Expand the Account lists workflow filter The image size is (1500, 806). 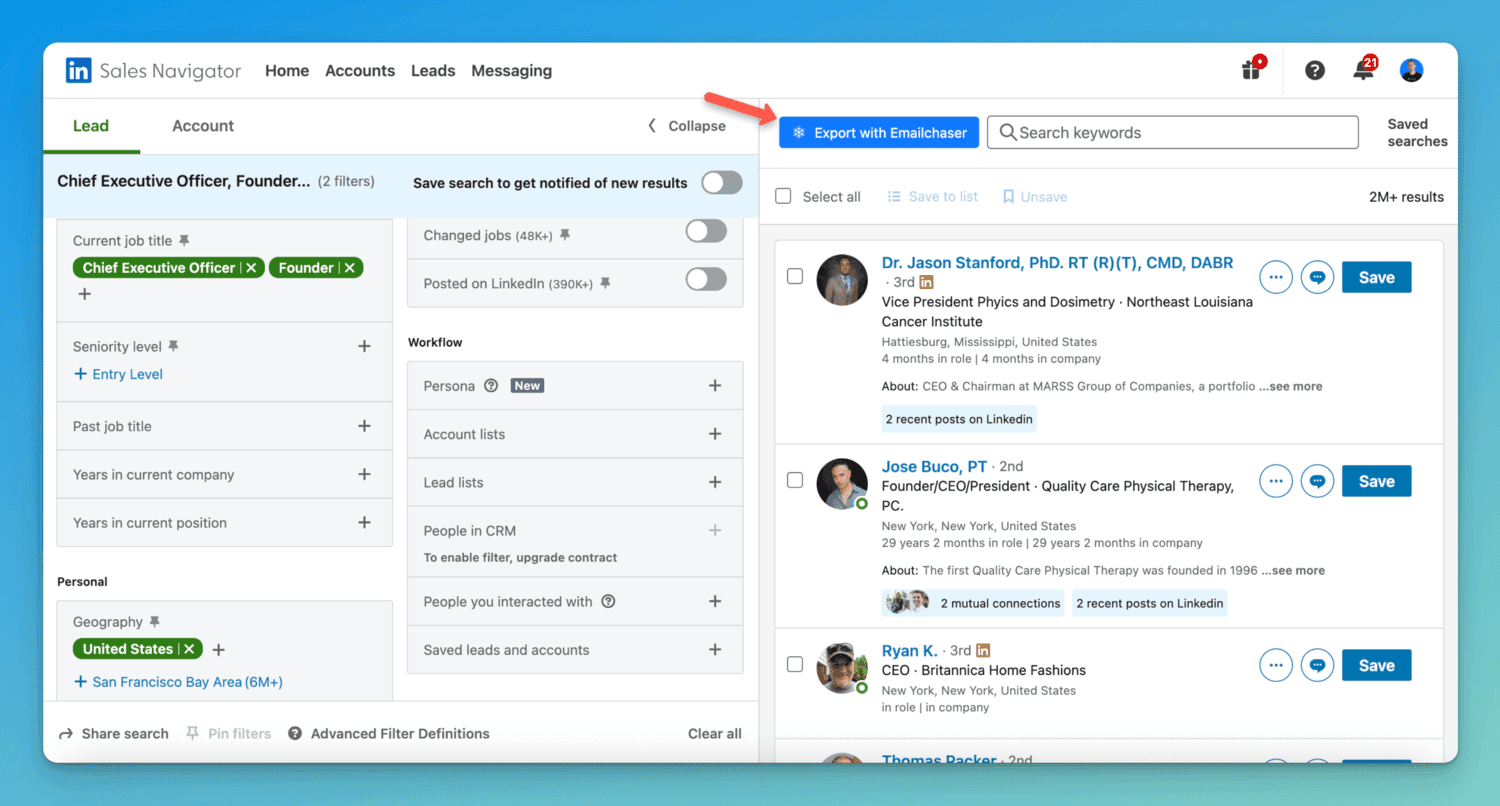(714, 434)
